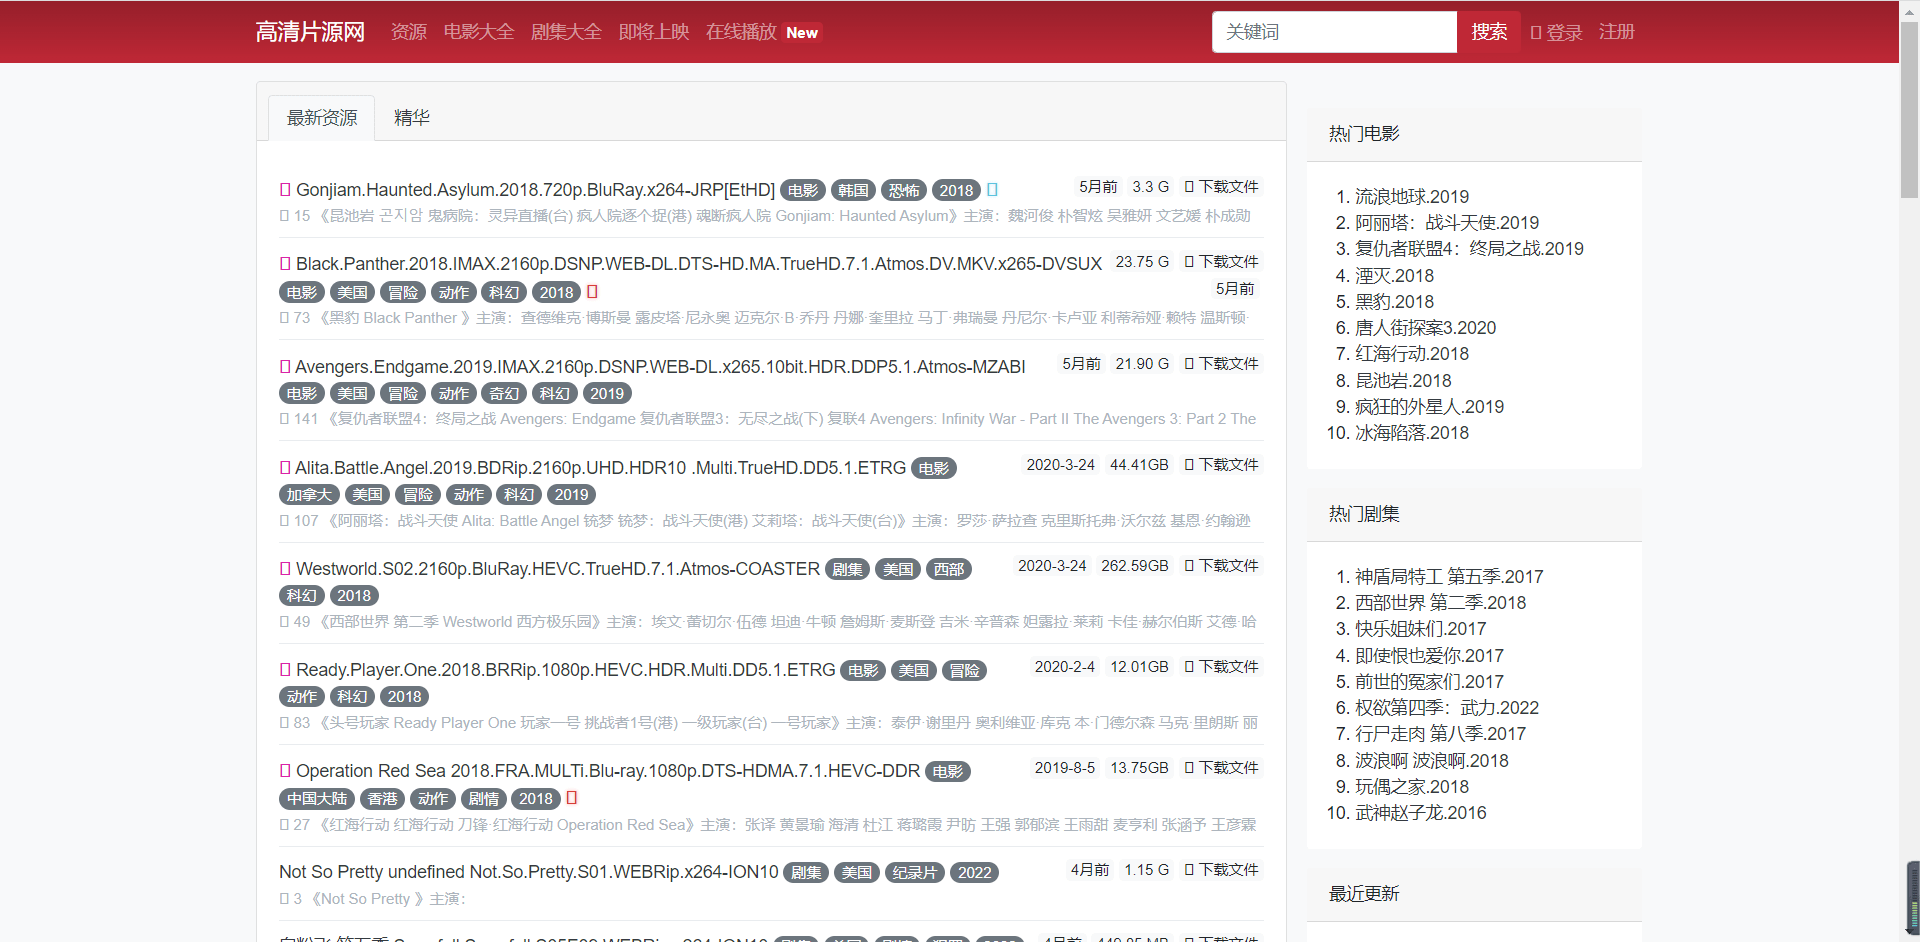Switch to the 精华 tab
The image size is (1920, 942).
click(412, 118)
